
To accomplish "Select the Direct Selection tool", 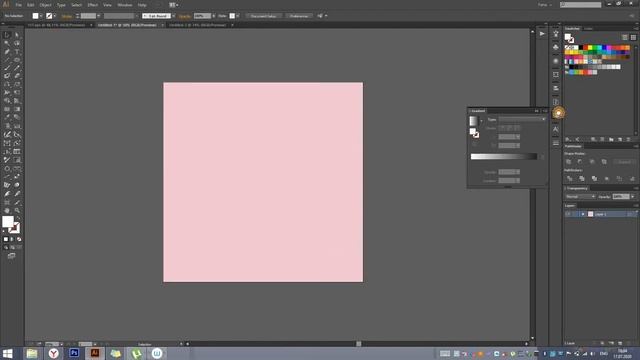I will [x=17, y=35].
